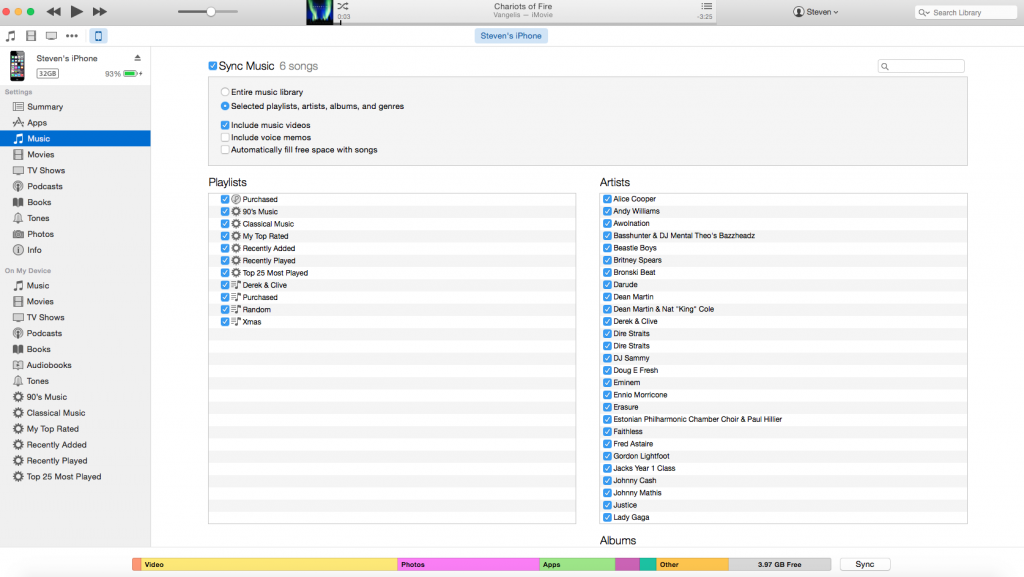
Task: Uncheck the Sync Music checkbox
Action: coord(213,64)
